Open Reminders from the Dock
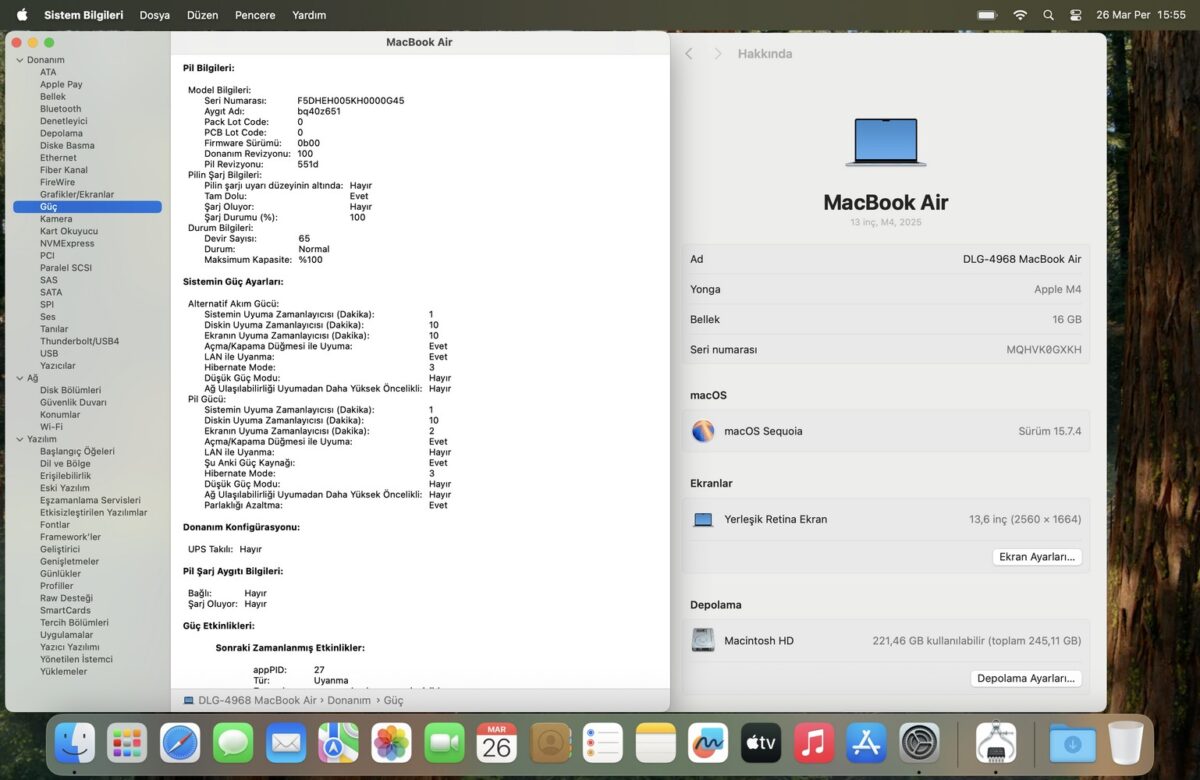 click(x=603, y=743)
